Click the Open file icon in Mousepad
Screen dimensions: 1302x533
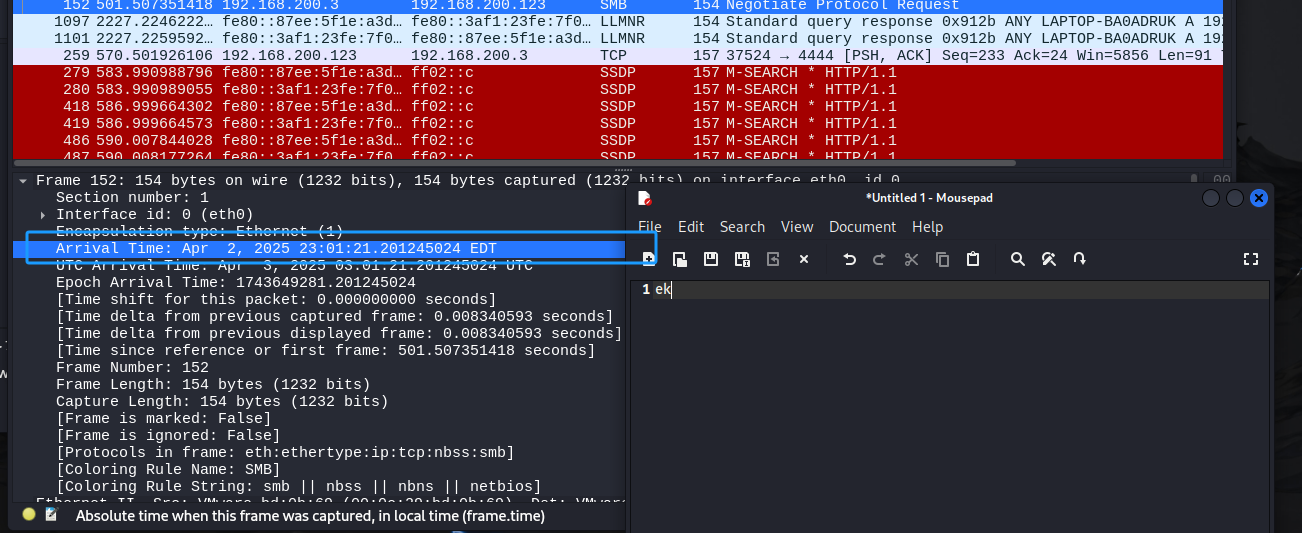tap(680, 259)
